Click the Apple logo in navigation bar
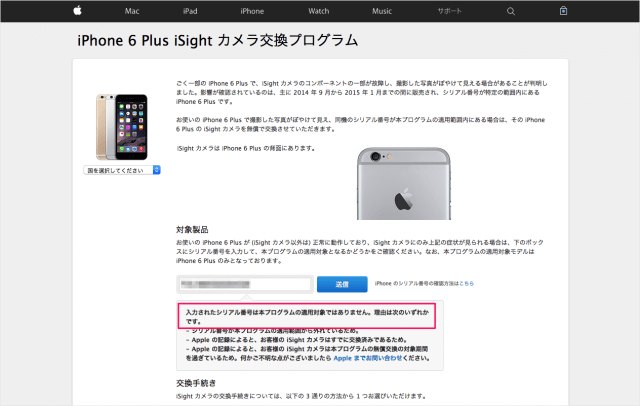This screenshot has height=406, width=640. pyautogui.click(x=77, y=11)
